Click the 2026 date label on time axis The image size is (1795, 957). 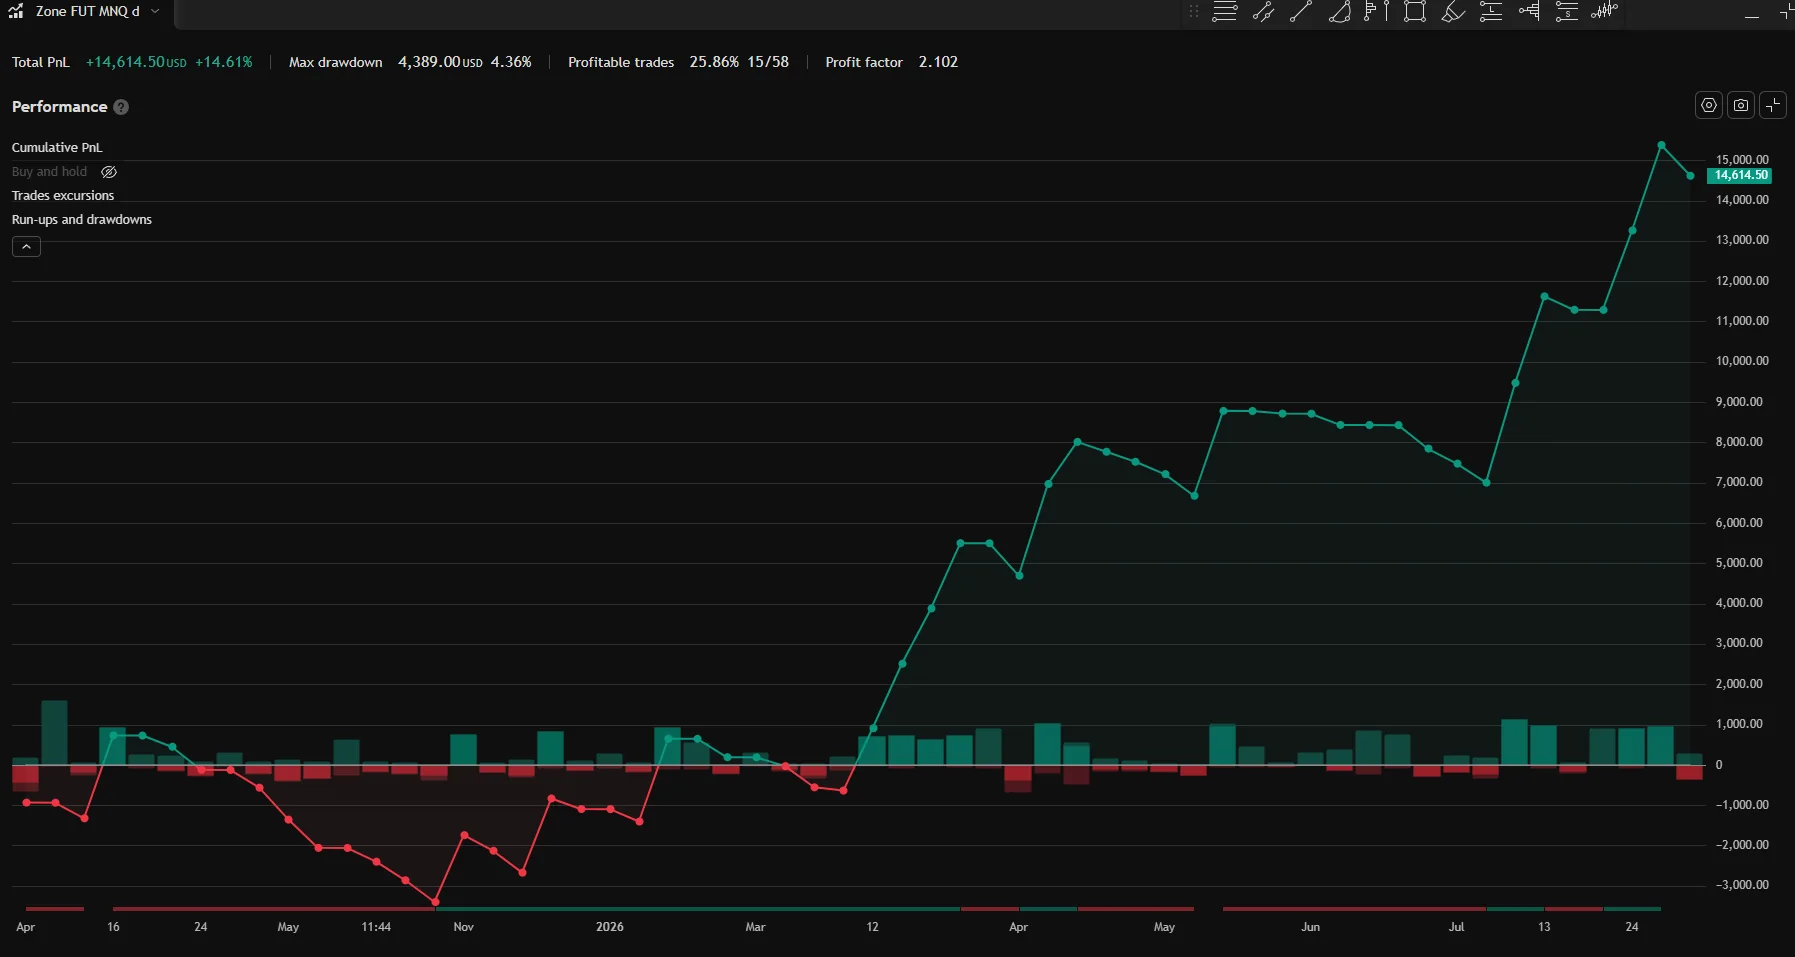[x=610, y=927]
